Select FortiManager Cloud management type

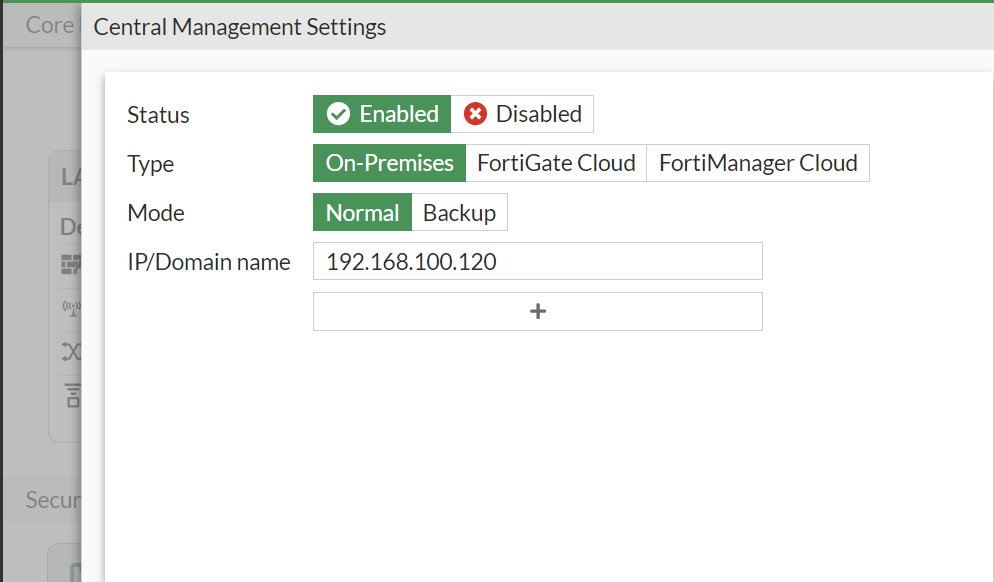757,162
